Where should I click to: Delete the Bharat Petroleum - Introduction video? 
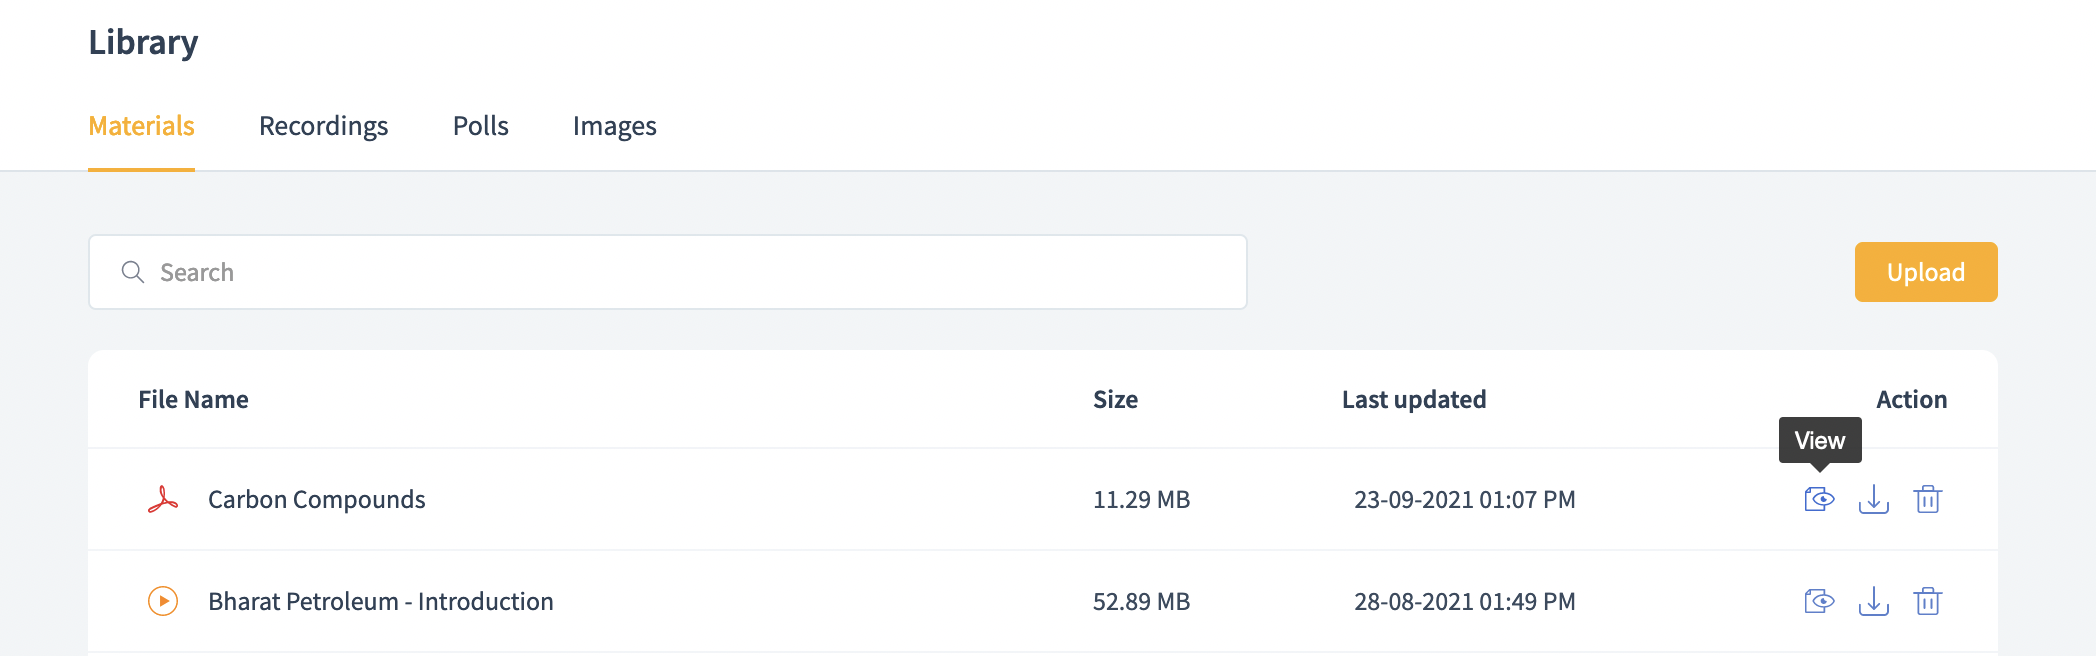tap(1927, 601)
